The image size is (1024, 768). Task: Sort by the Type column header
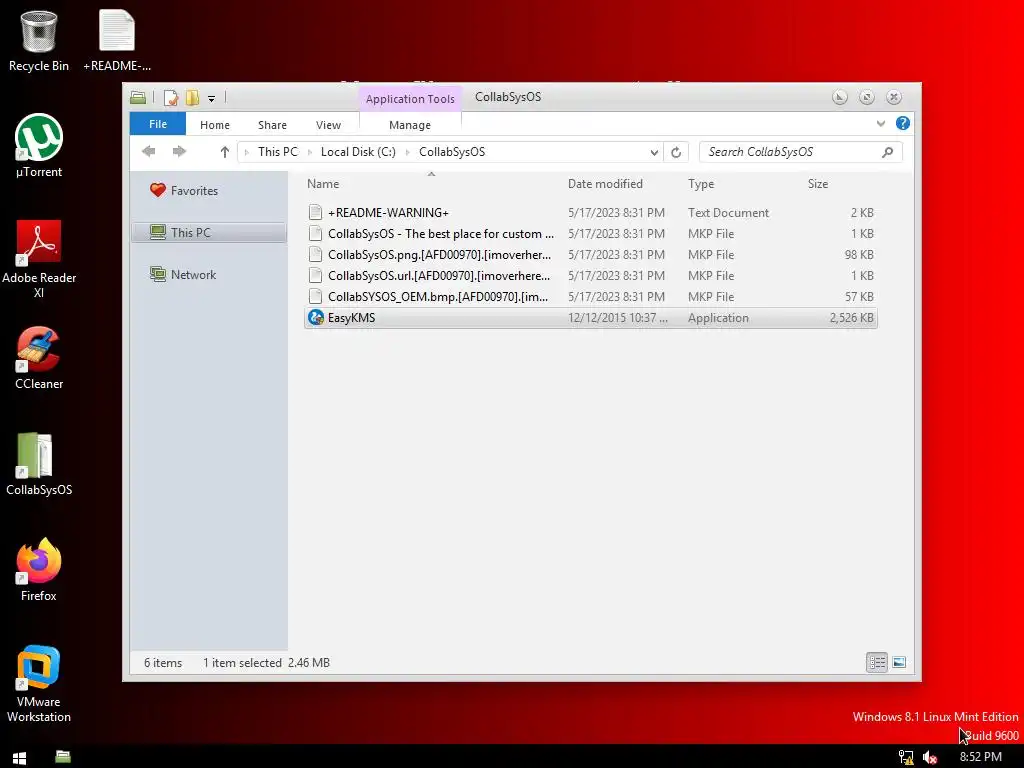point(701,184)
